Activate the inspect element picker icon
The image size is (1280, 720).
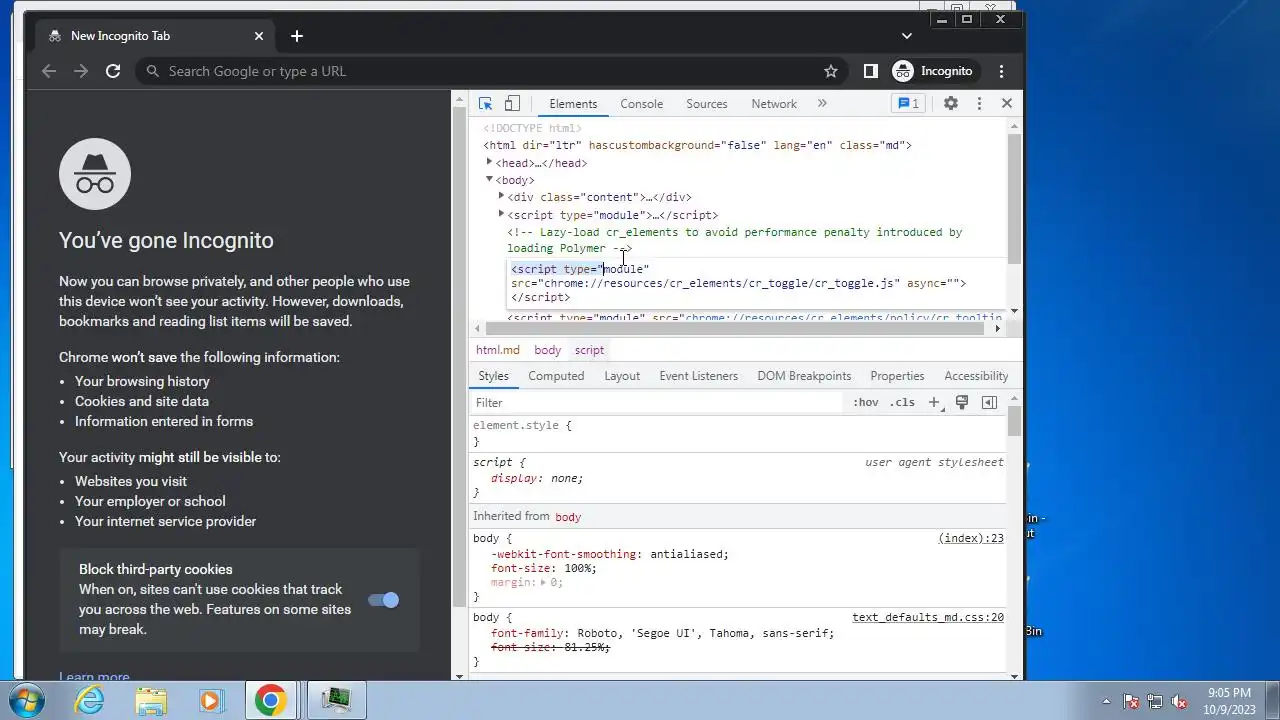[x=486, y=104]
